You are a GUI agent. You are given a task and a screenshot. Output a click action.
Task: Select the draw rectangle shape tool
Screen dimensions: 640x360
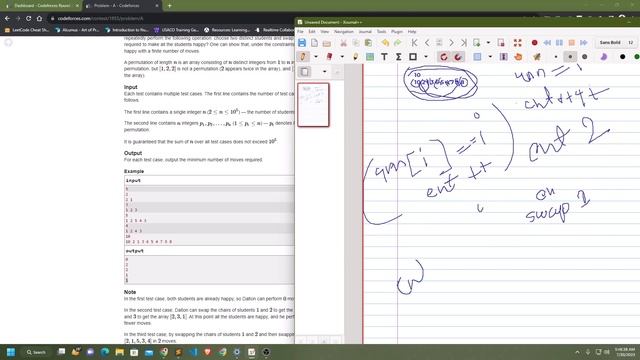tap(413, 57)
